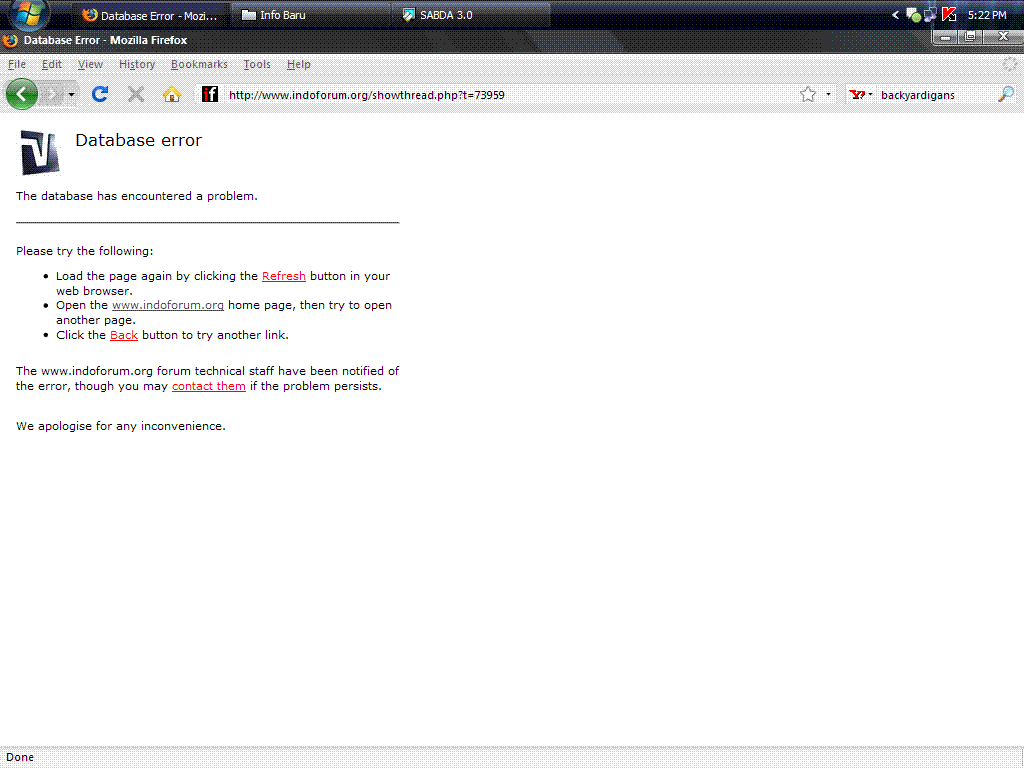Open the Yahoo search engine selector
The image size is (1024, 768).
pyautogui.click(x=861, y=95)
